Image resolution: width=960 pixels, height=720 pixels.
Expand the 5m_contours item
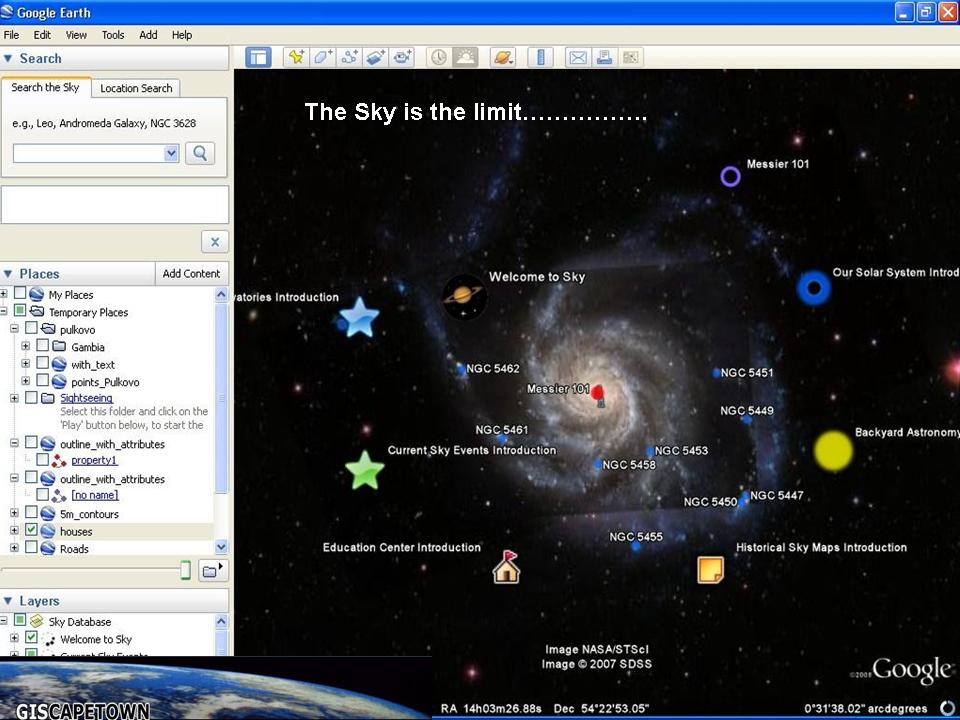click(x=14, y=513)
